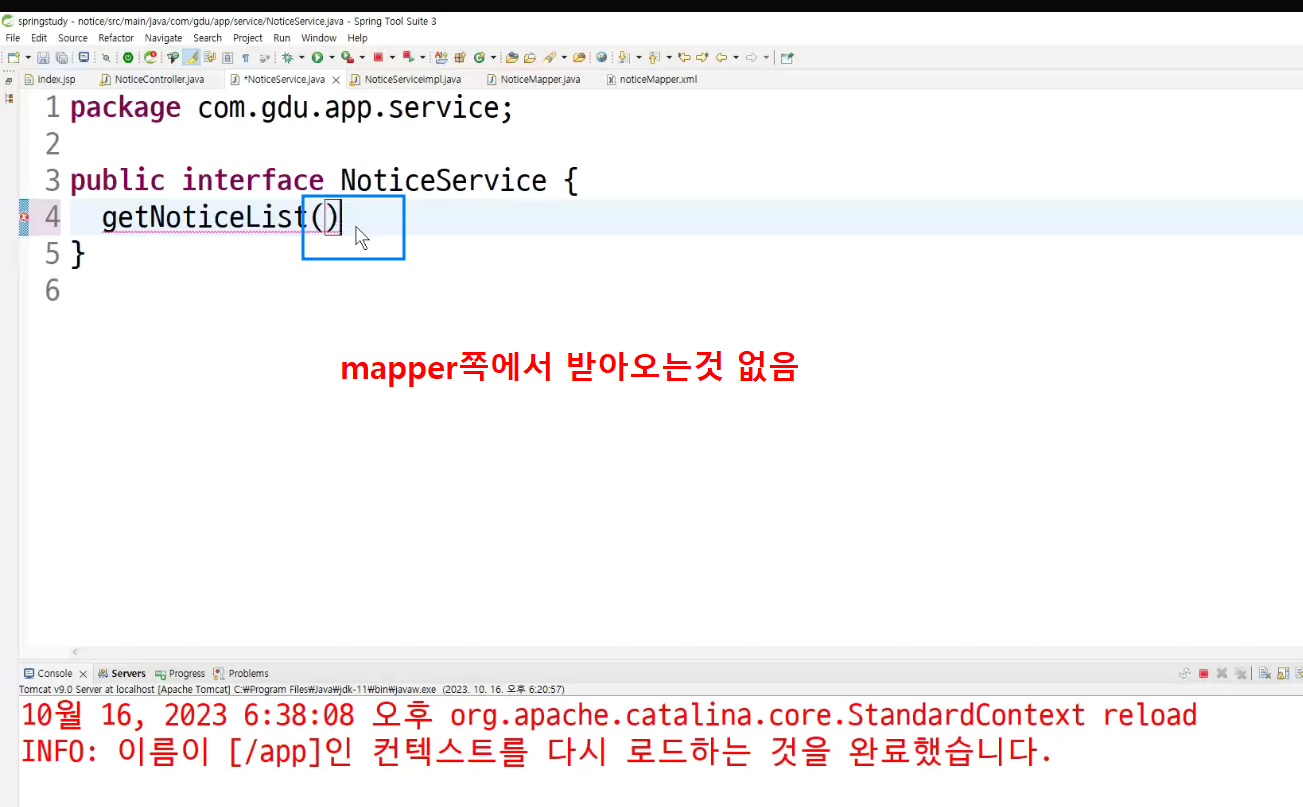Open the Debug dropdown arrow

[x=302, y=58]
